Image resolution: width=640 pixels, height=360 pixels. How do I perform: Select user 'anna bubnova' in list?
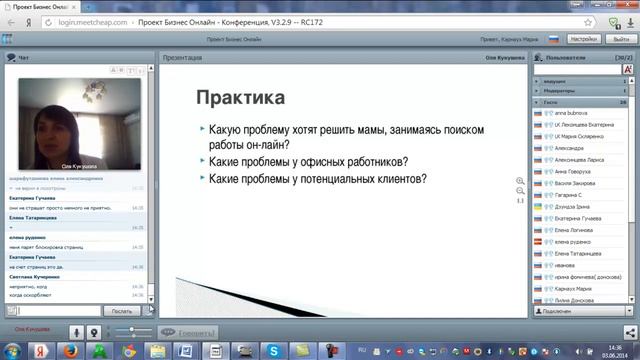point(580,113)
